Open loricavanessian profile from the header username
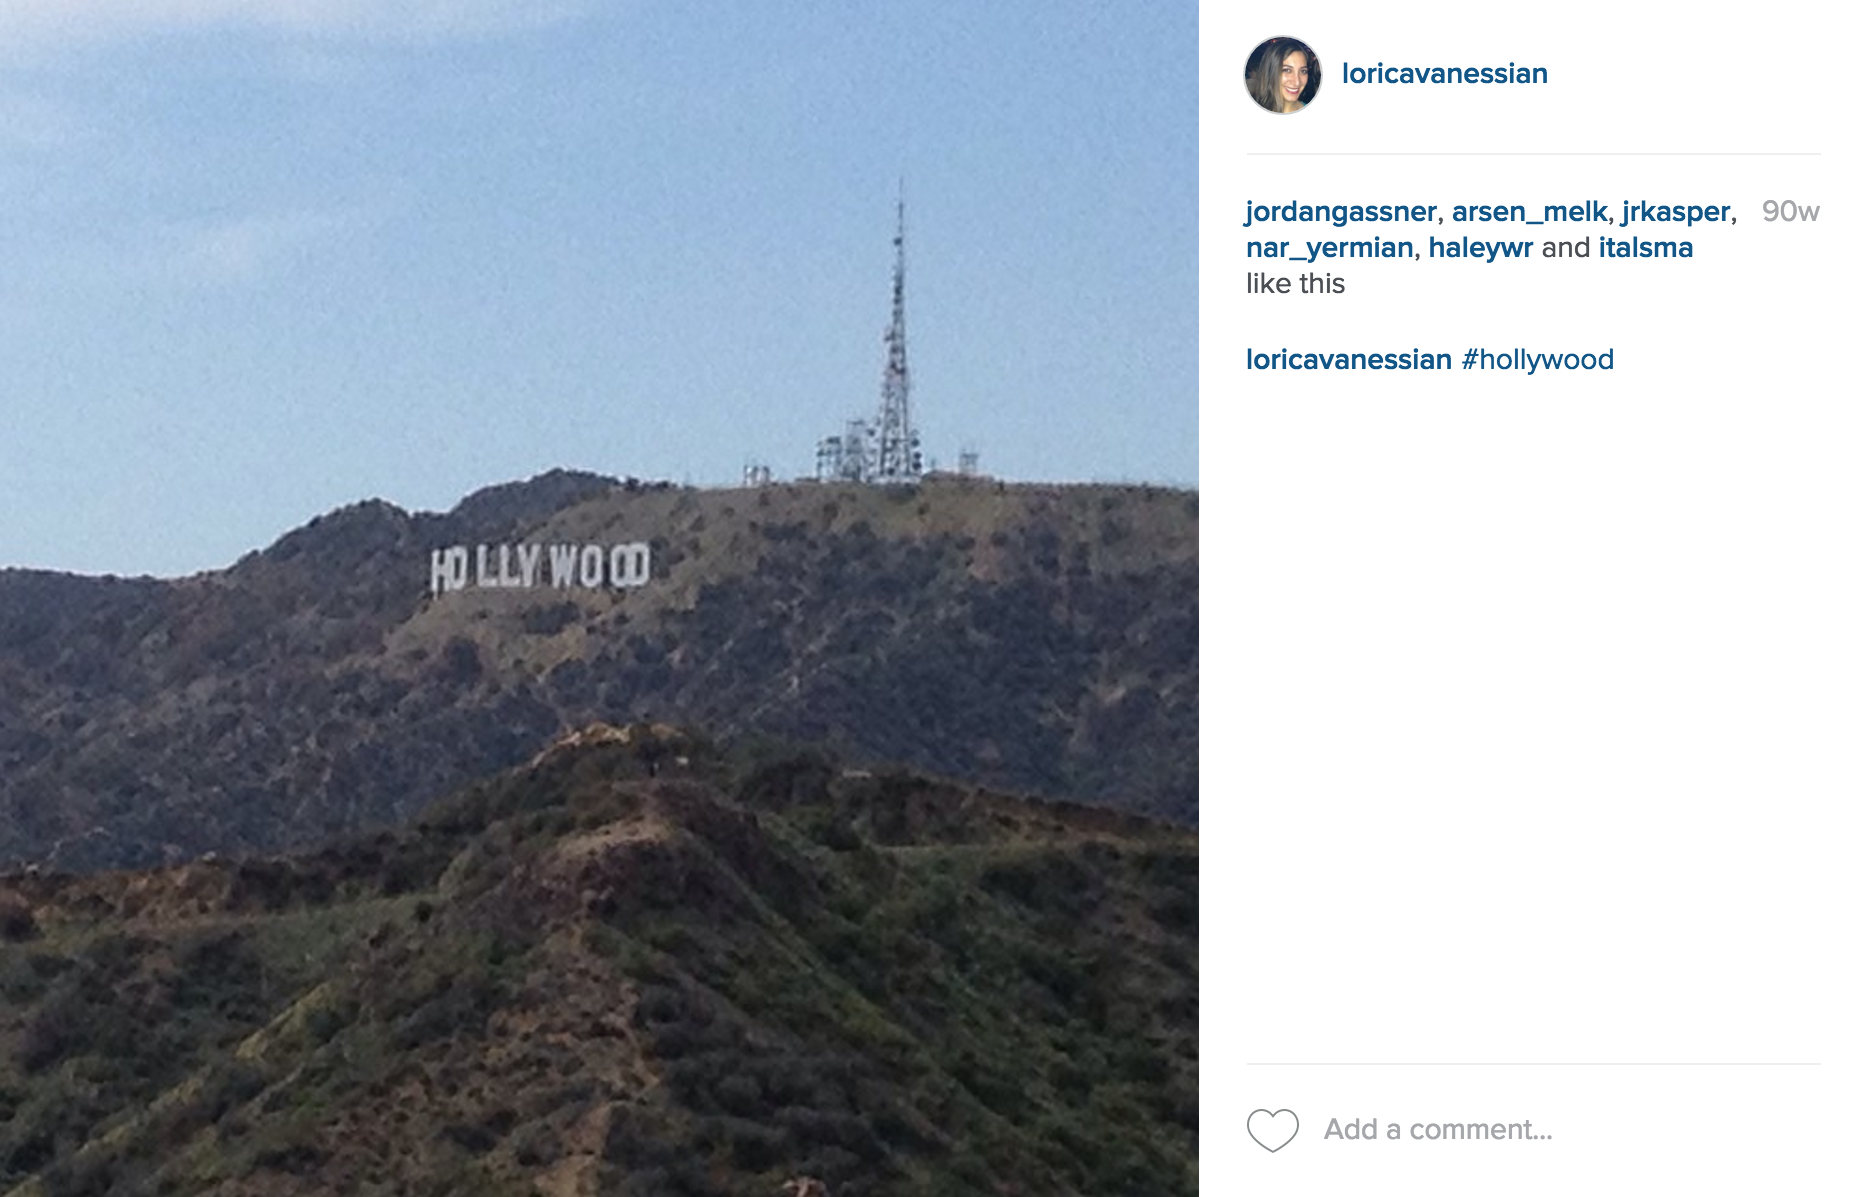Screen dimensions: 1866x1197 [1444, 74]
